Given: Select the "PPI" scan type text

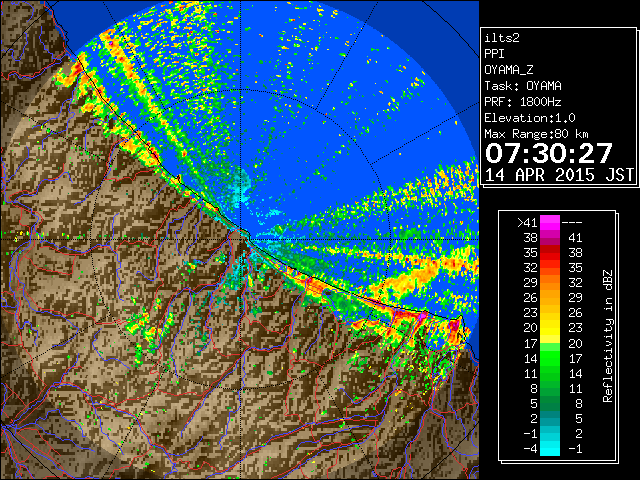Looking at the screenshot, I should click(x=494, y=54).
